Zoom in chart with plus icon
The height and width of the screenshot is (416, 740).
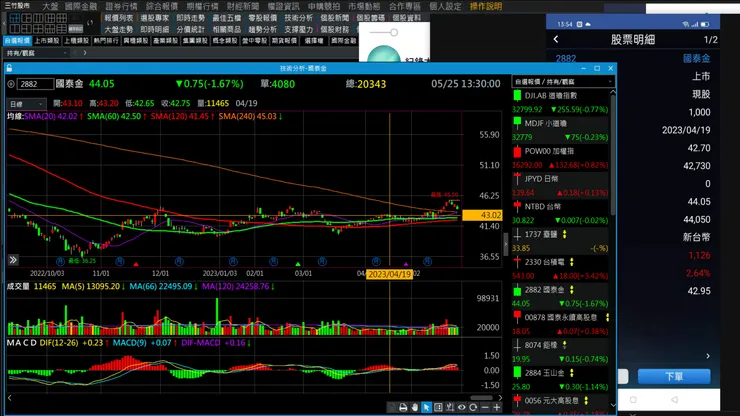pos(496,407)
